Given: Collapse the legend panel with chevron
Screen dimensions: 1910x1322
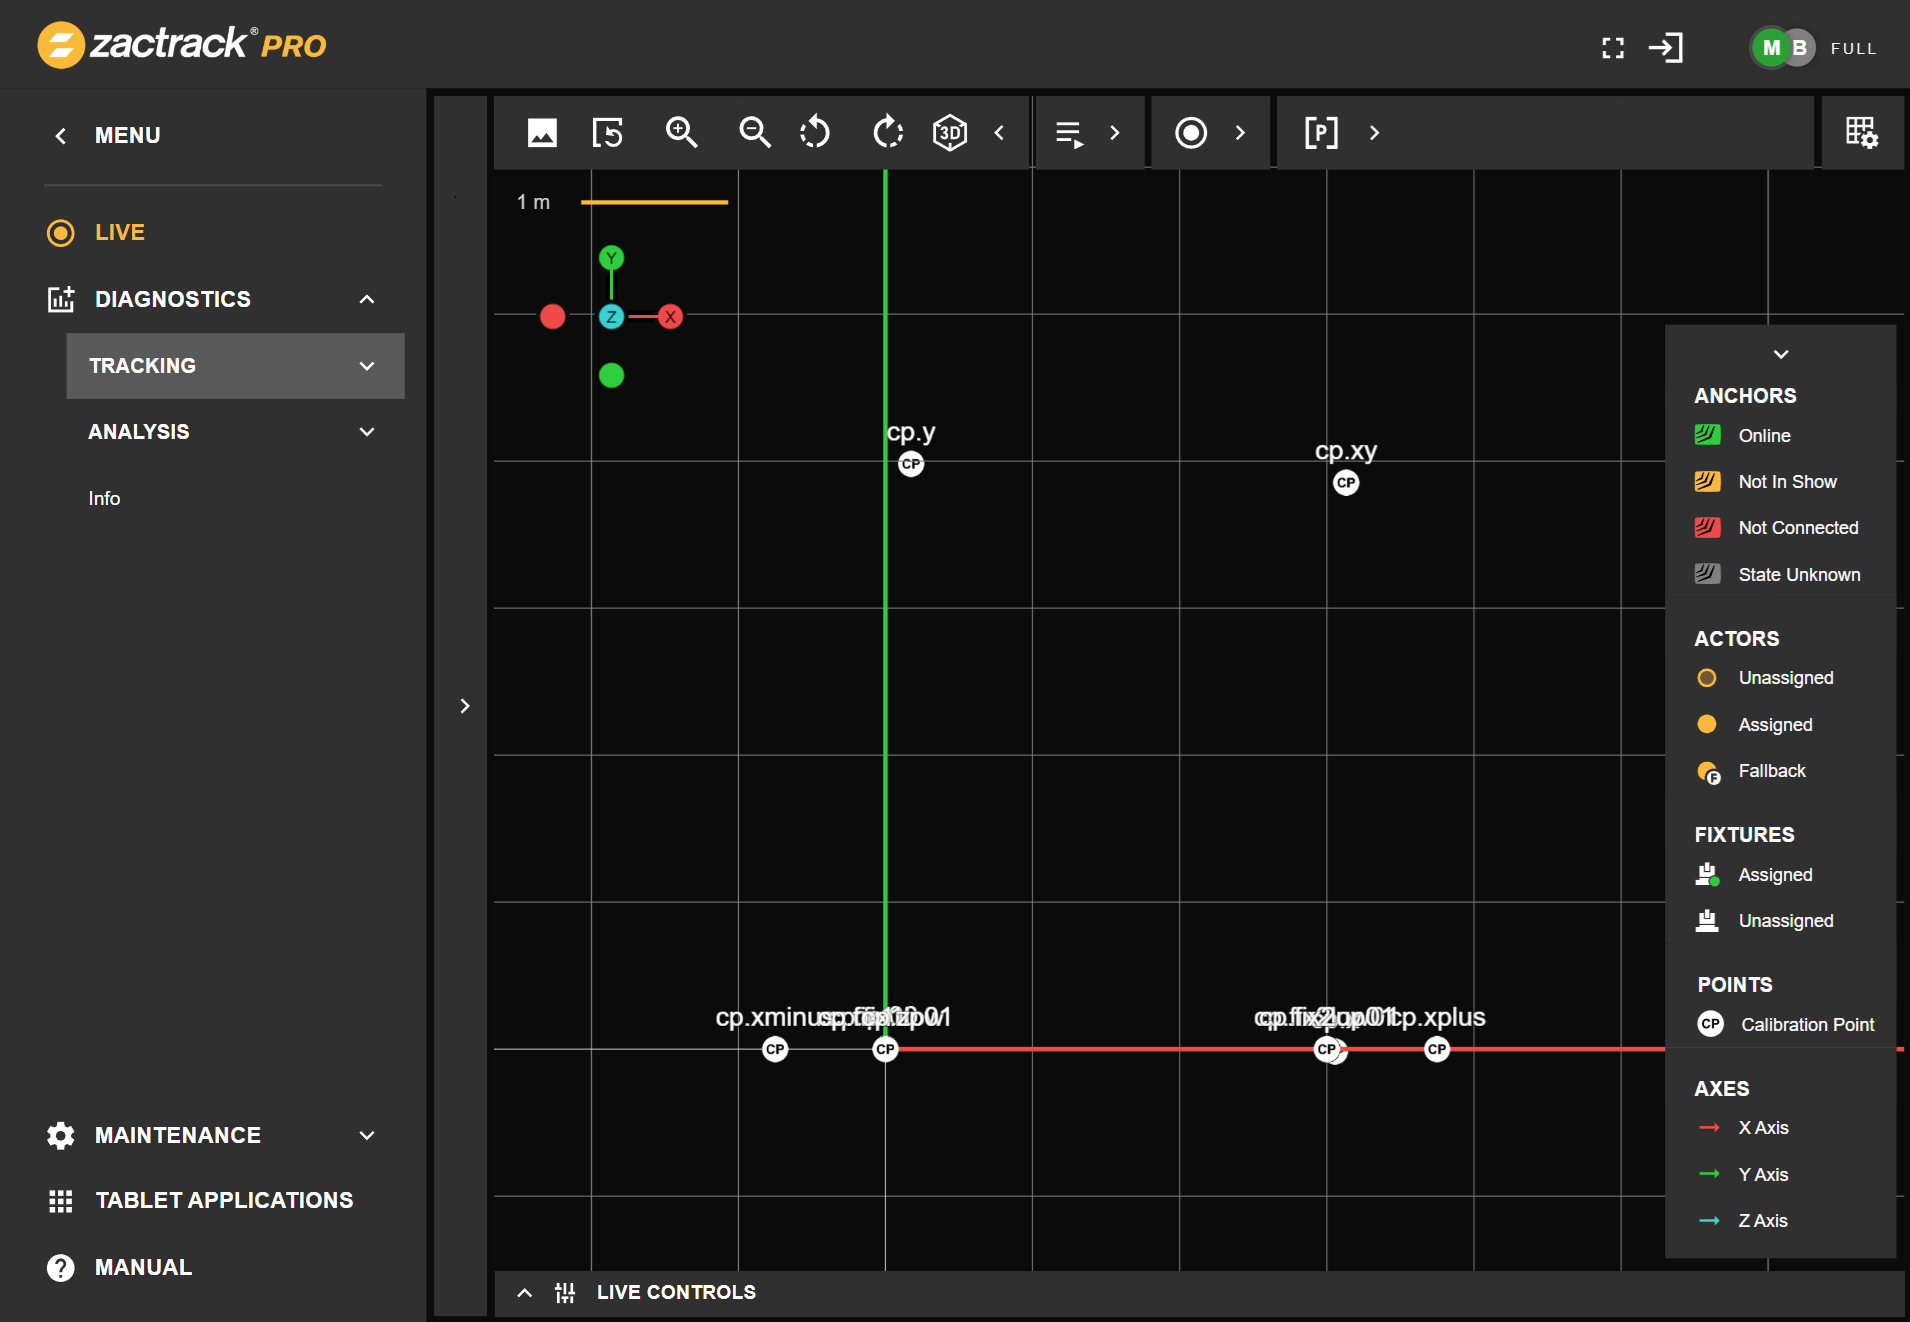Looking at the screenshot, I should (1780, 354).
